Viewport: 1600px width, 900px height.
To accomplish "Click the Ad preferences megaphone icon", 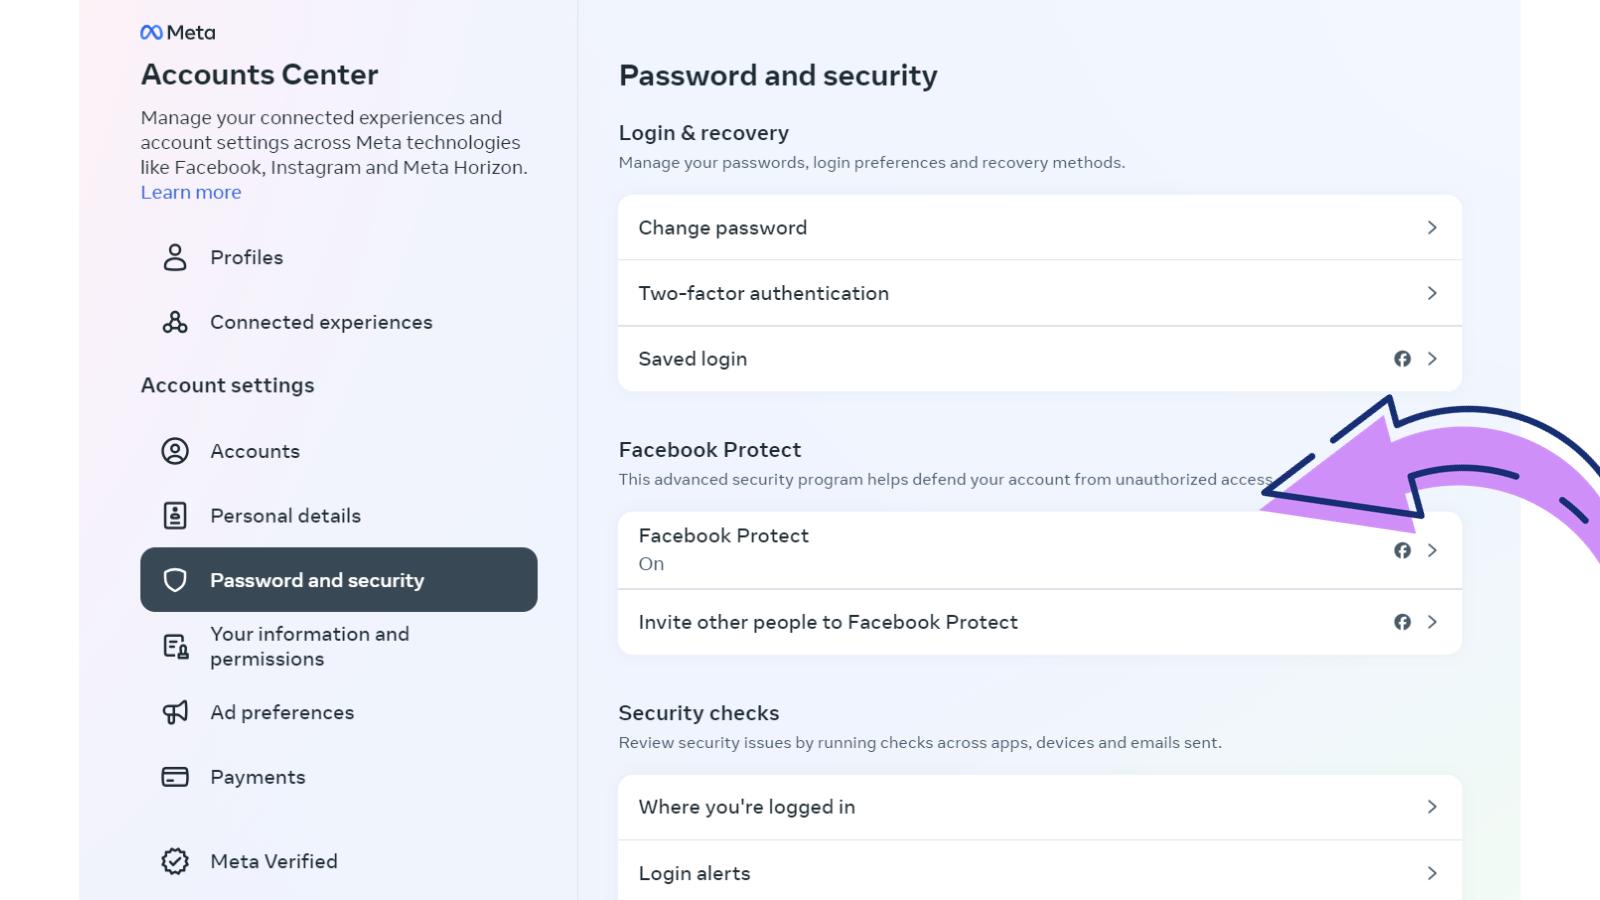I will 175,712.
